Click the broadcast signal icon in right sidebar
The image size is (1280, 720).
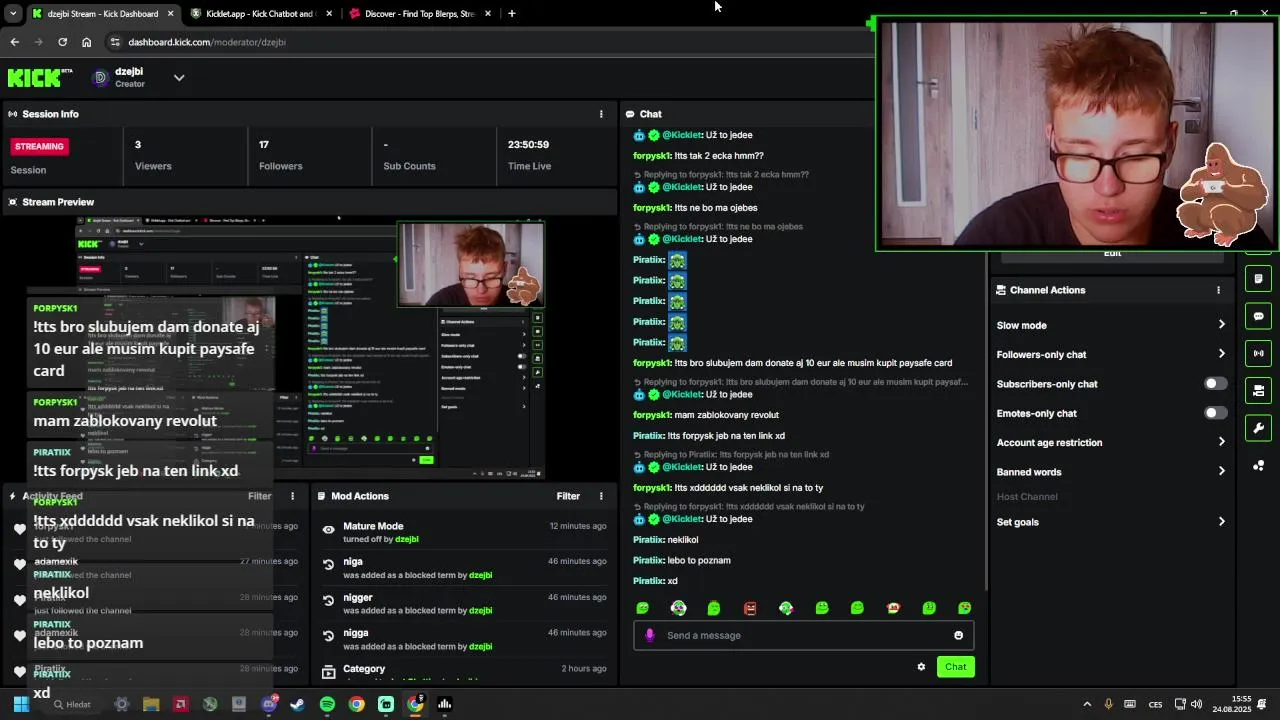pyautogui.click(x=1258, y=353)
